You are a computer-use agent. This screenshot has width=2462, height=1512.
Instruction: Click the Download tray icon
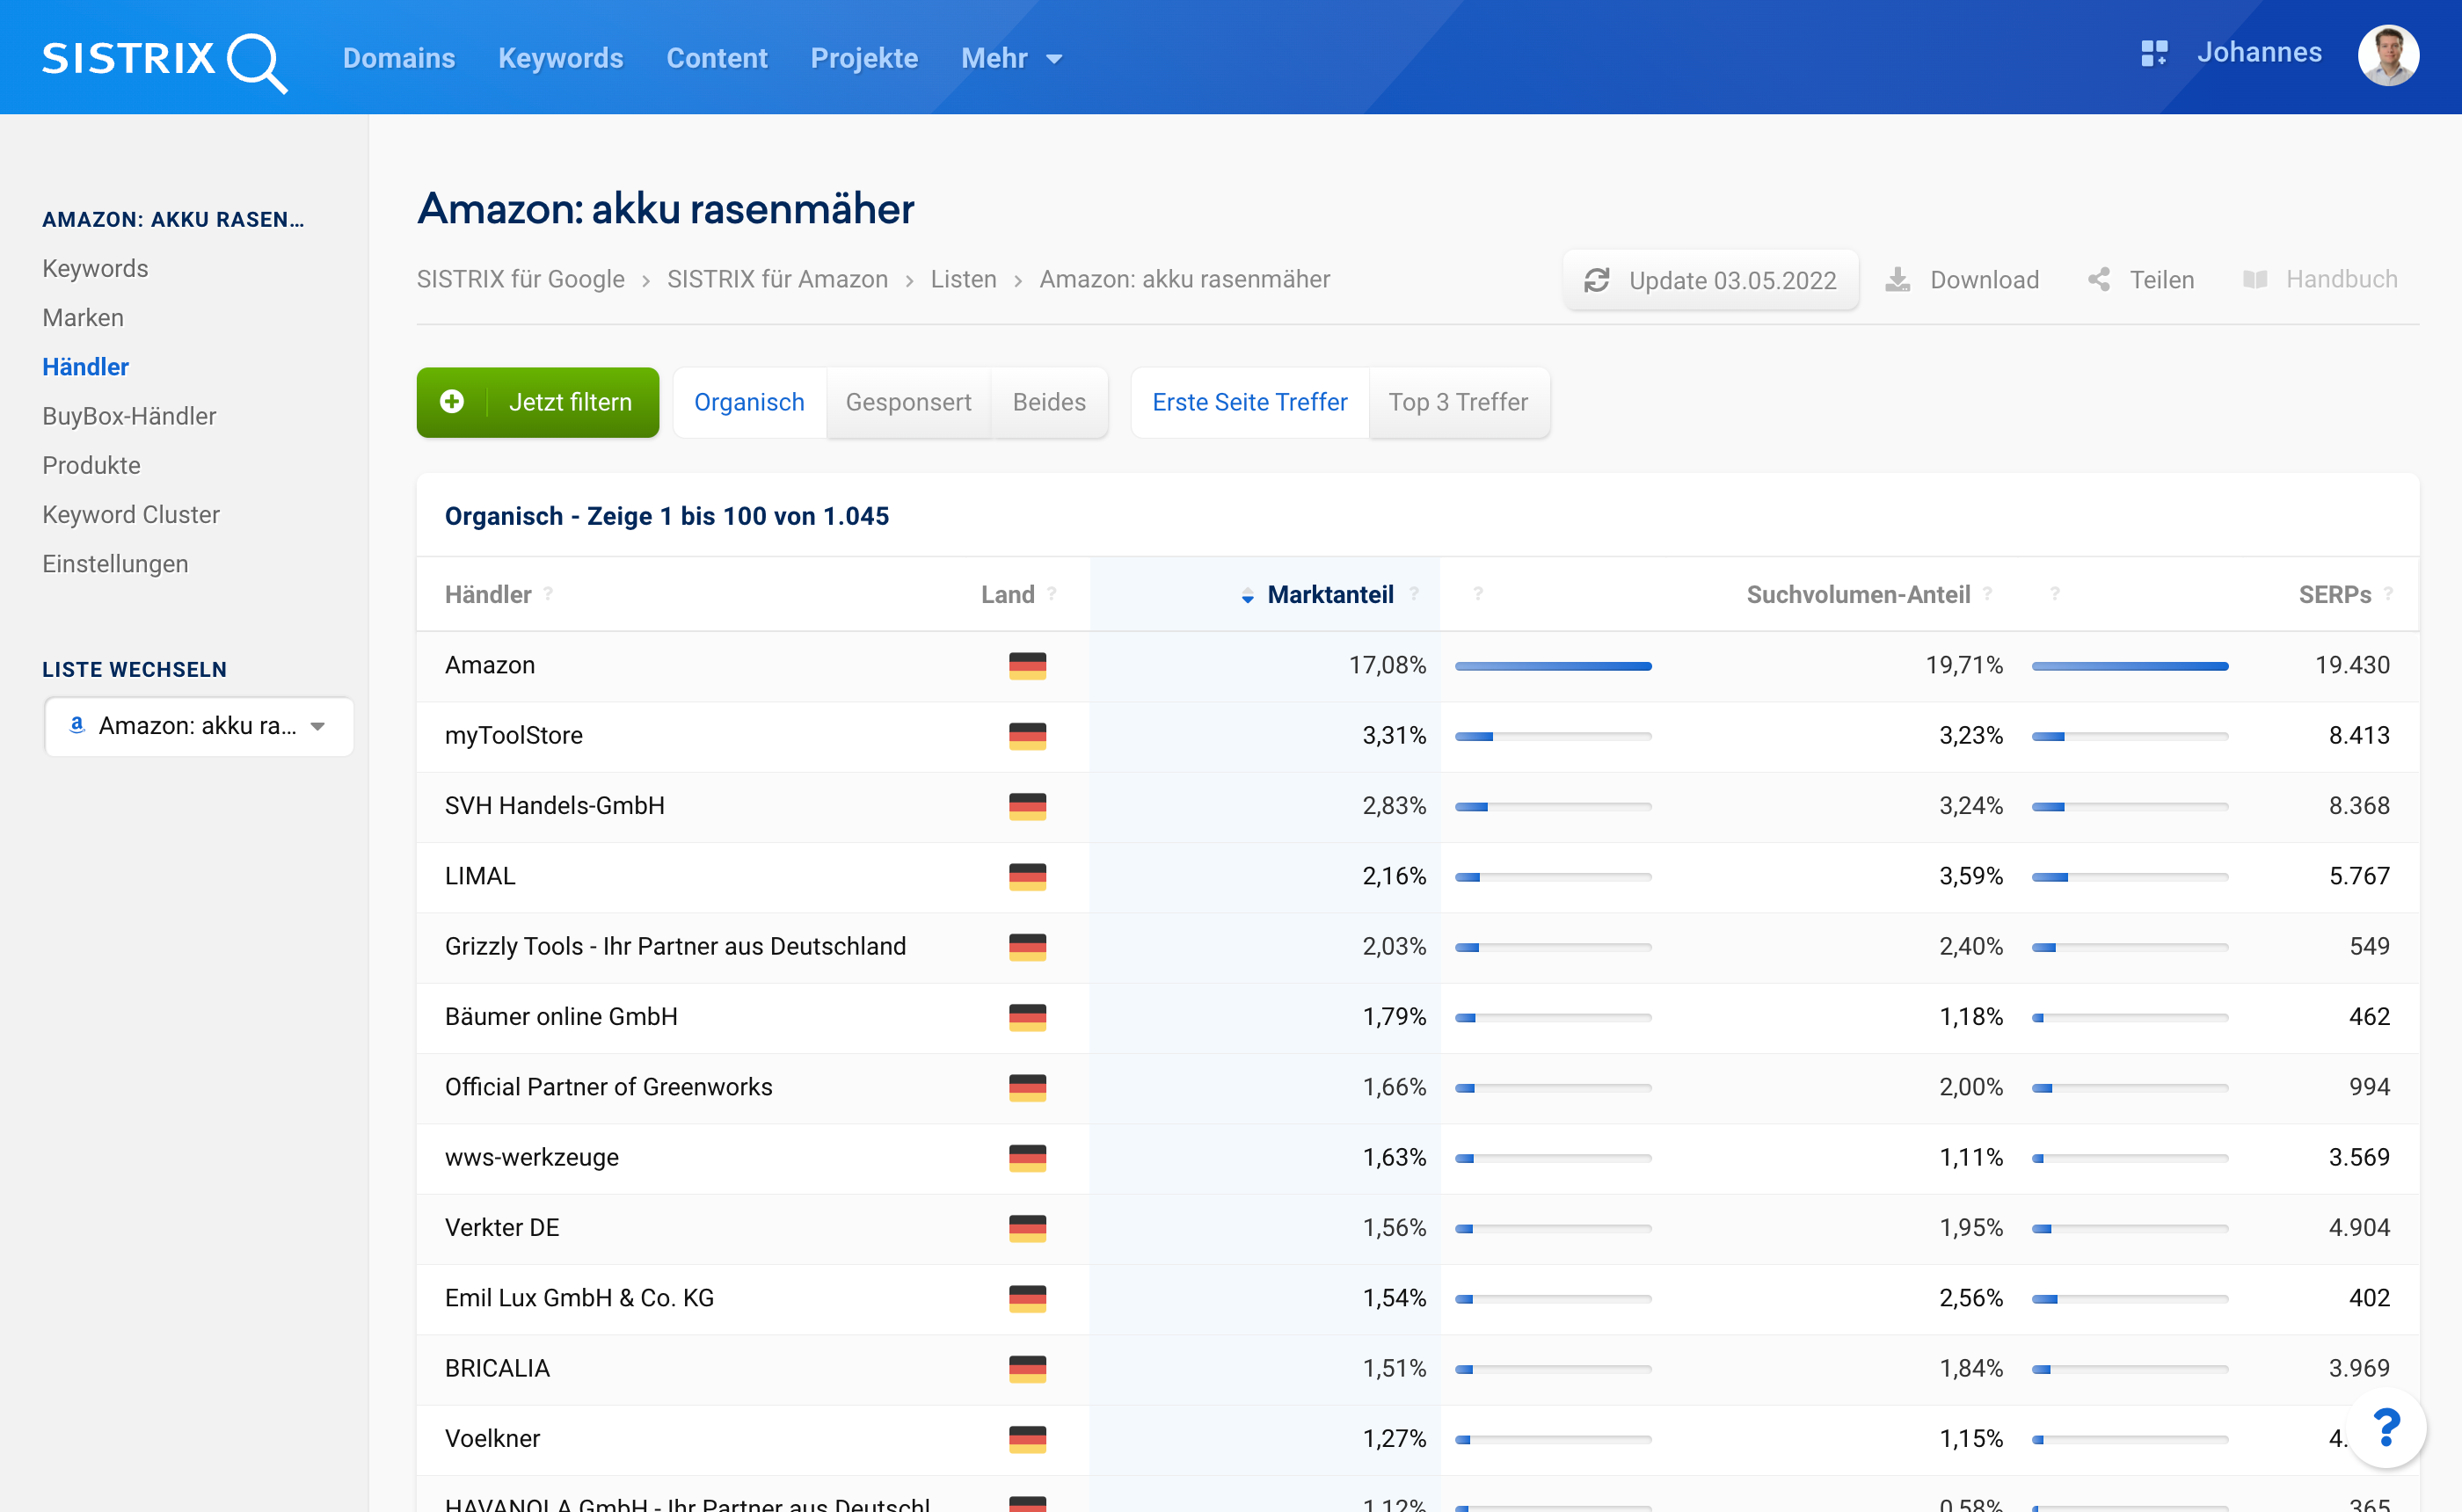(x=1897, y=280)
